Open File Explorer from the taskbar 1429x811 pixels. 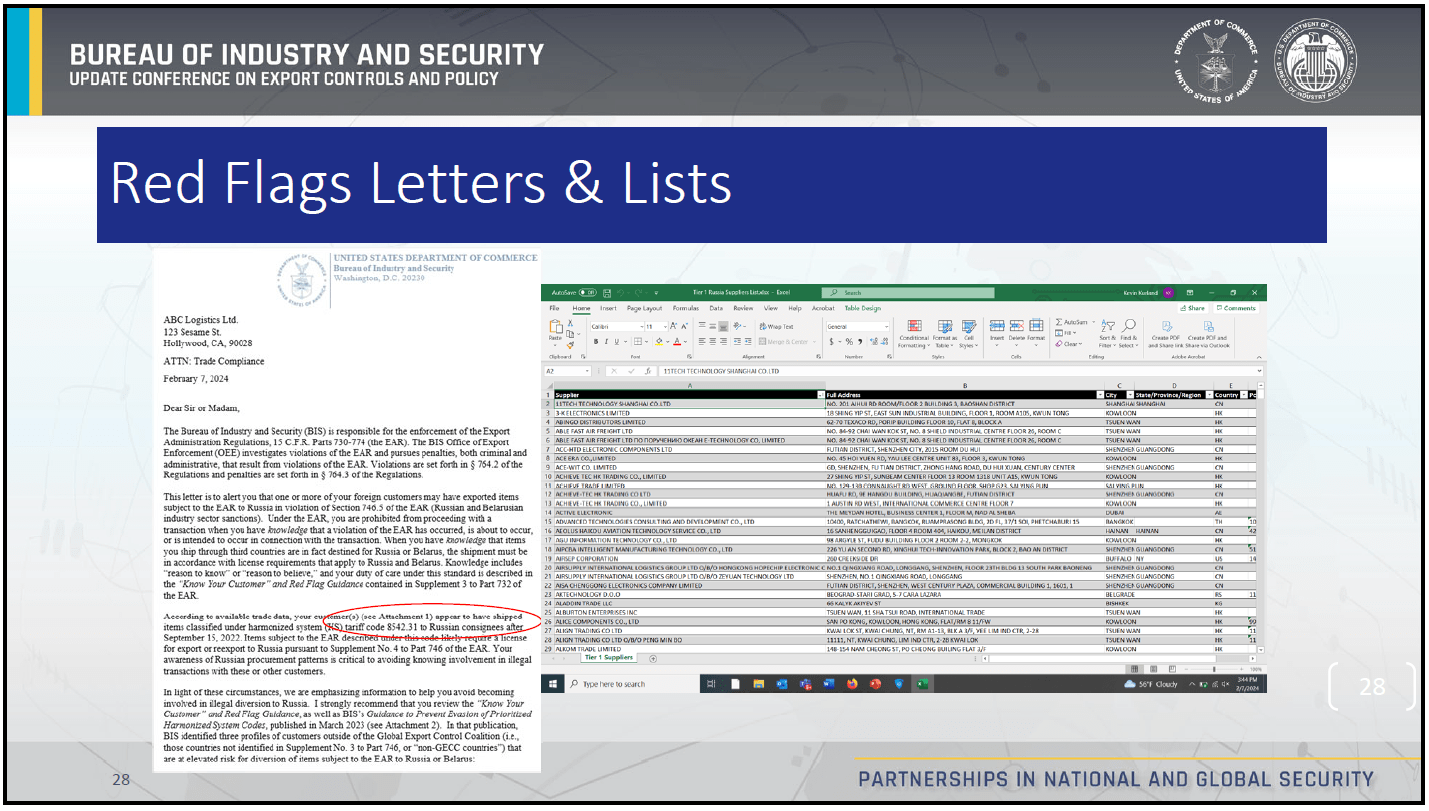click(759, 684)
